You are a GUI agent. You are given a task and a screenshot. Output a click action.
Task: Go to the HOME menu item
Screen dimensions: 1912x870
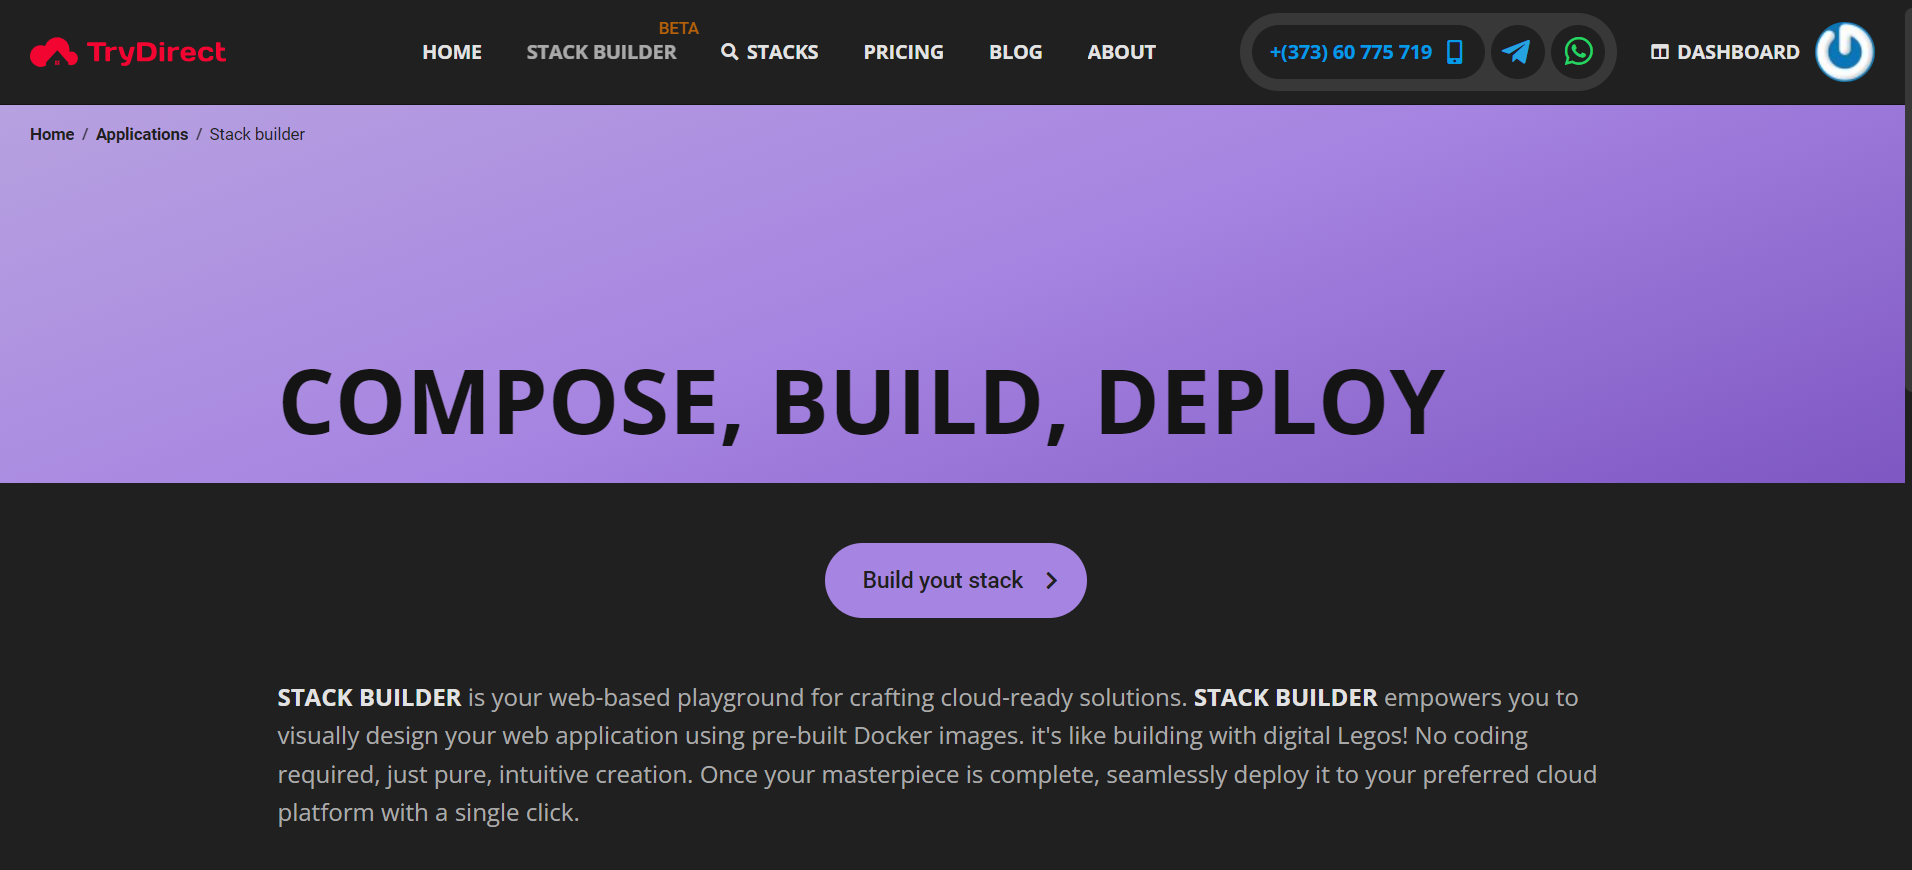(x=452, y=52)
